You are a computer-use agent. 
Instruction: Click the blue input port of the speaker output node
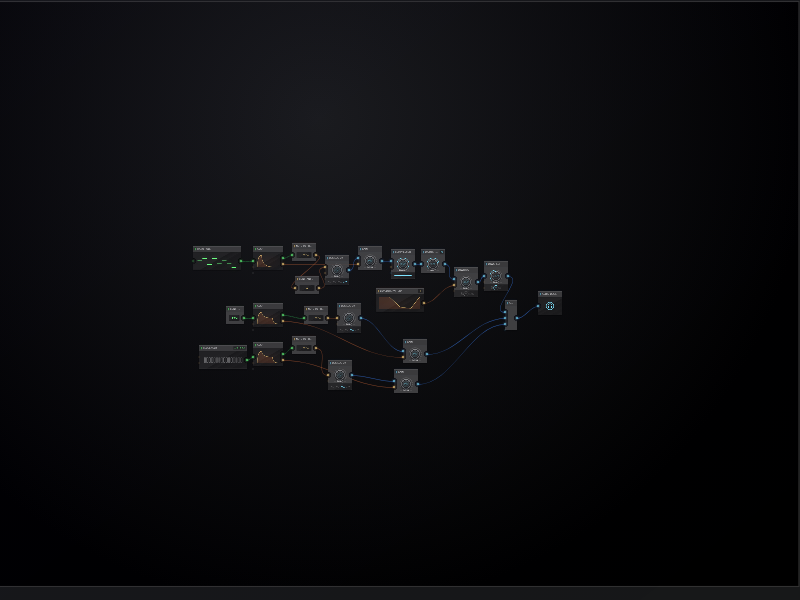pyautogui.click(x=538, y=306)
